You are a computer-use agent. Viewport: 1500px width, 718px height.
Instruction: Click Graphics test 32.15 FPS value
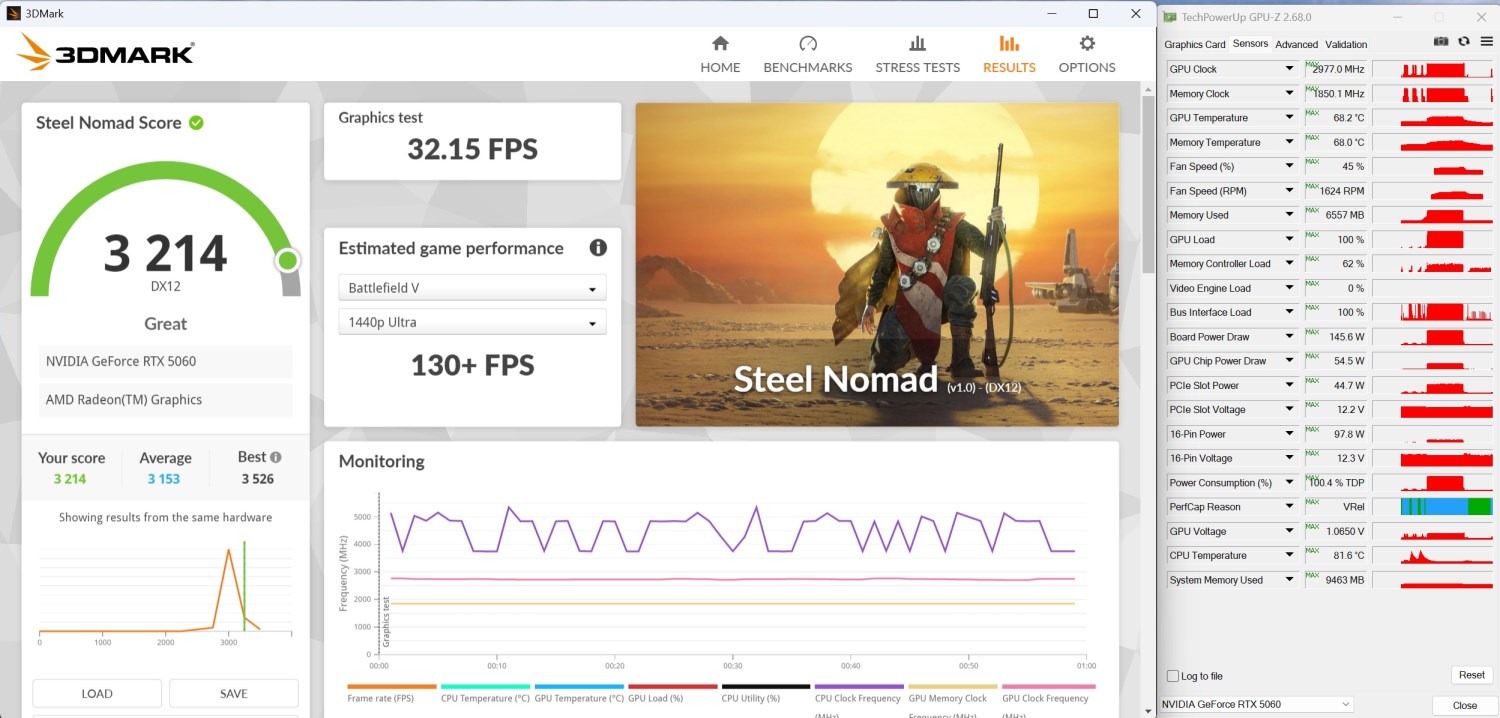pyautogui.click(x=472, y=149)
